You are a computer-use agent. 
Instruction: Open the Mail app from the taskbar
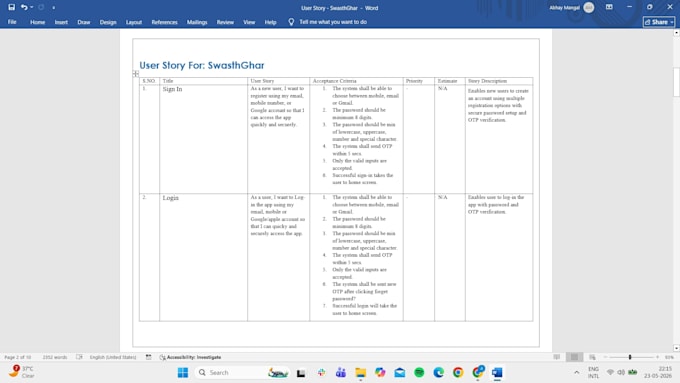tap(399, 373)
